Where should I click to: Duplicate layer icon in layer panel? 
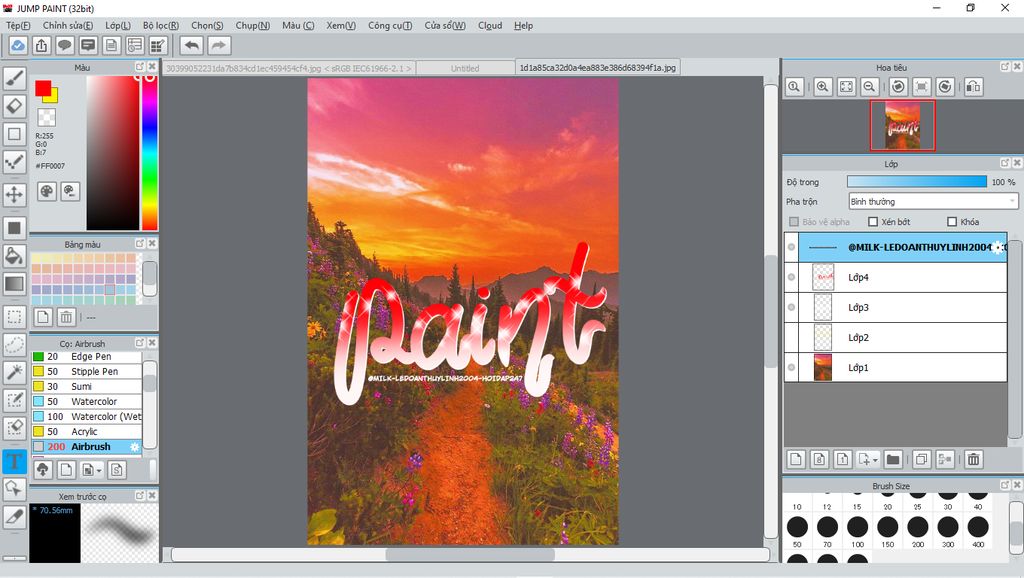tap(921, 460)
